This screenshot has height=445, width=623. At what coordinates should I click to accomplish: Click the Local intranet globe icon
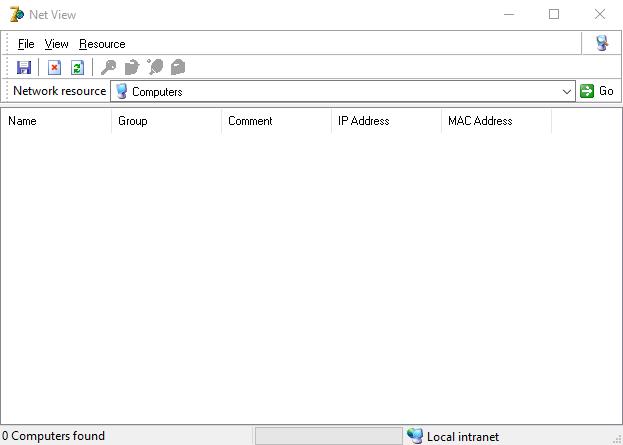[415, 436]
